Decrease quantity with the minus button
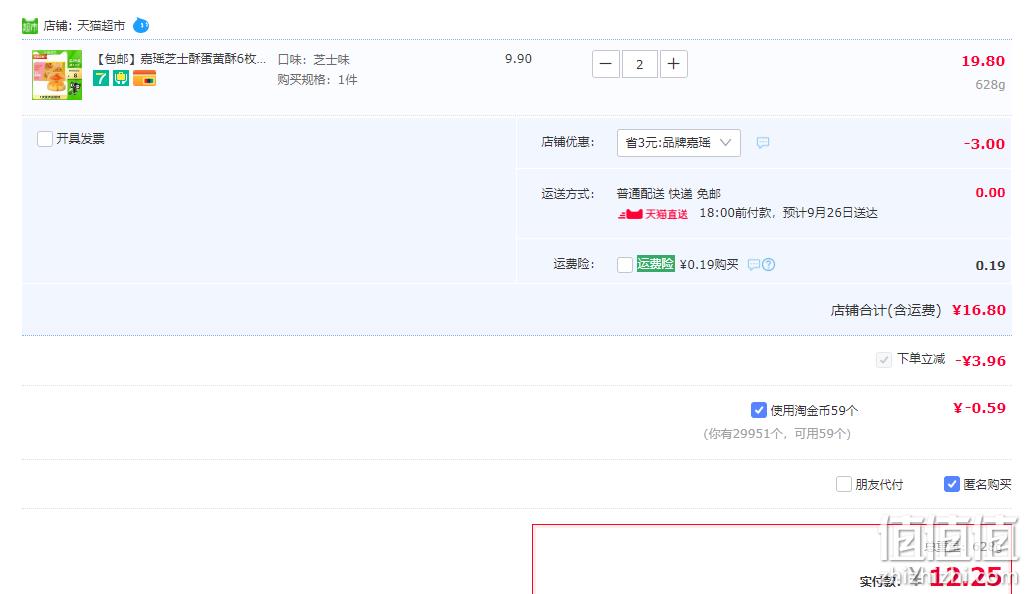This screenshot has height=594, width=1028. coord(606,64)
